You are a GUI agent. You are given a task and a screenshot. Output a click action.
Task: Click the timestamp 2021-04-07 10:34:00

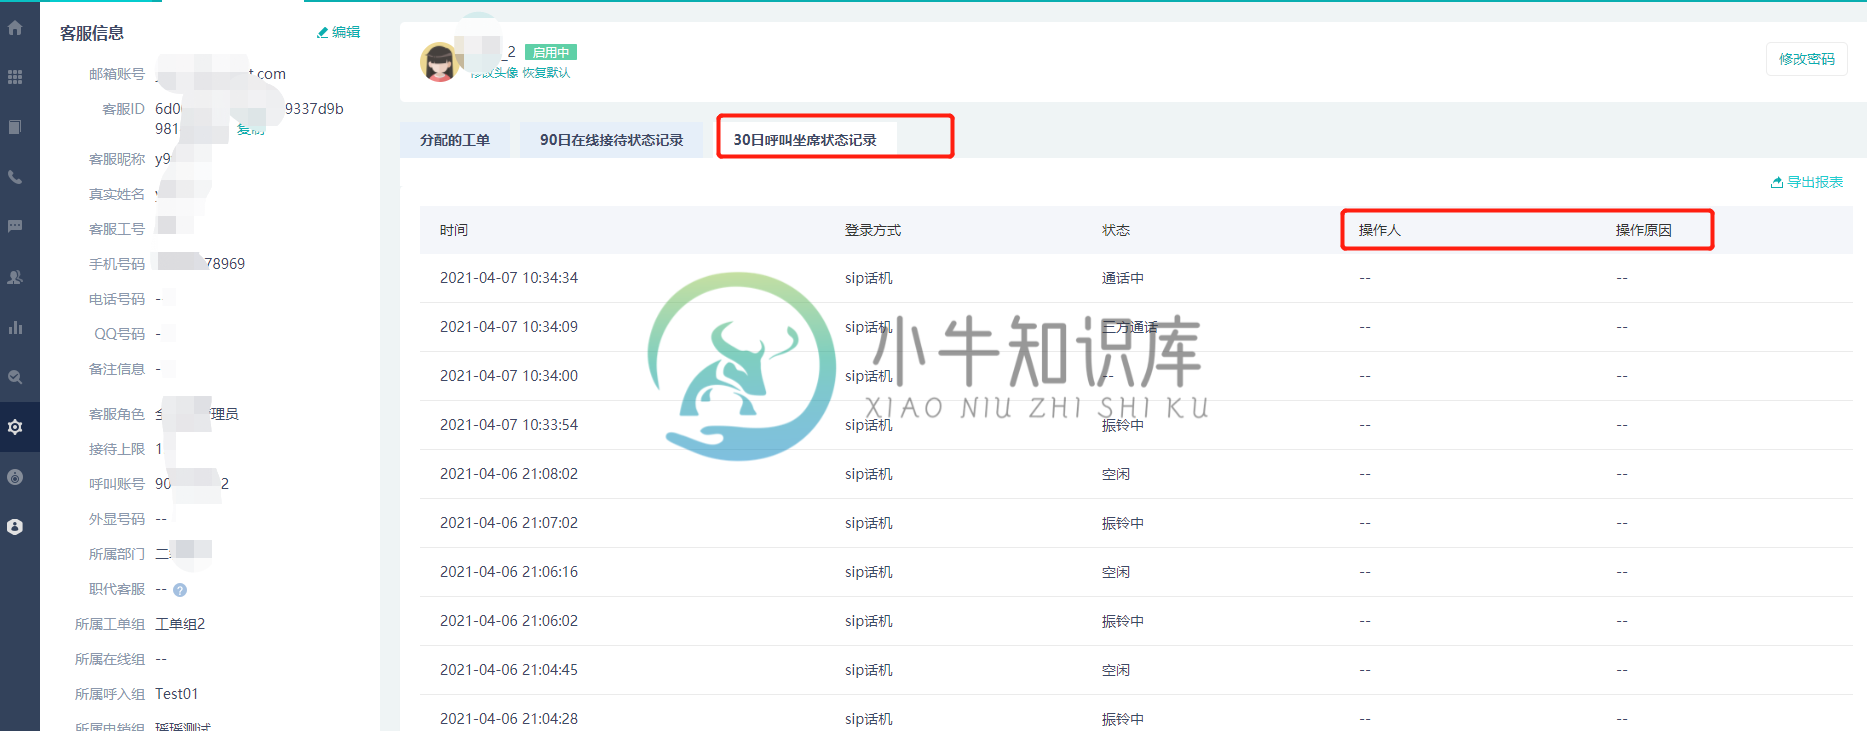point(509,376)
